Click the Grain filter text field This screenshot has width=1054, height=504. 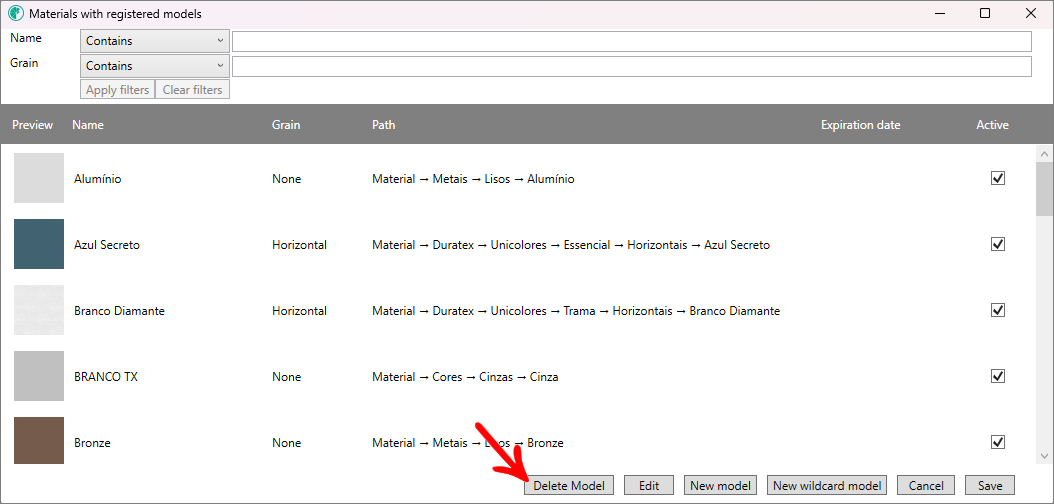pos(632,67)
